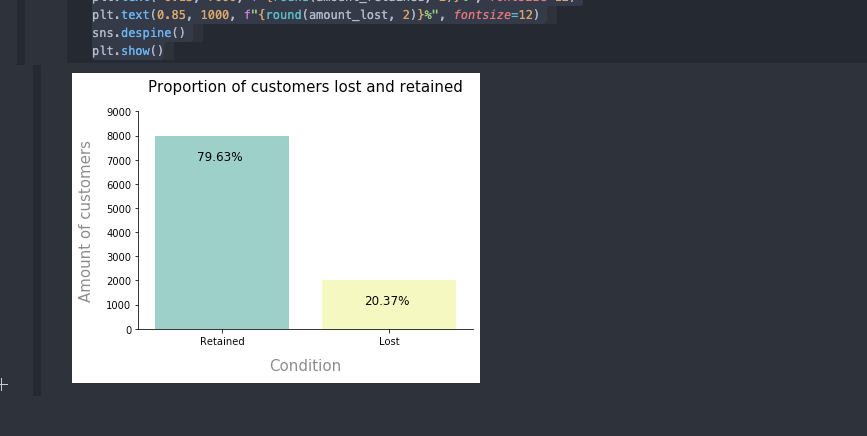Click the 20.37% label on chart
Image resolution: width=867 pixels, height=436 pixels.
[x=387, y=301]
